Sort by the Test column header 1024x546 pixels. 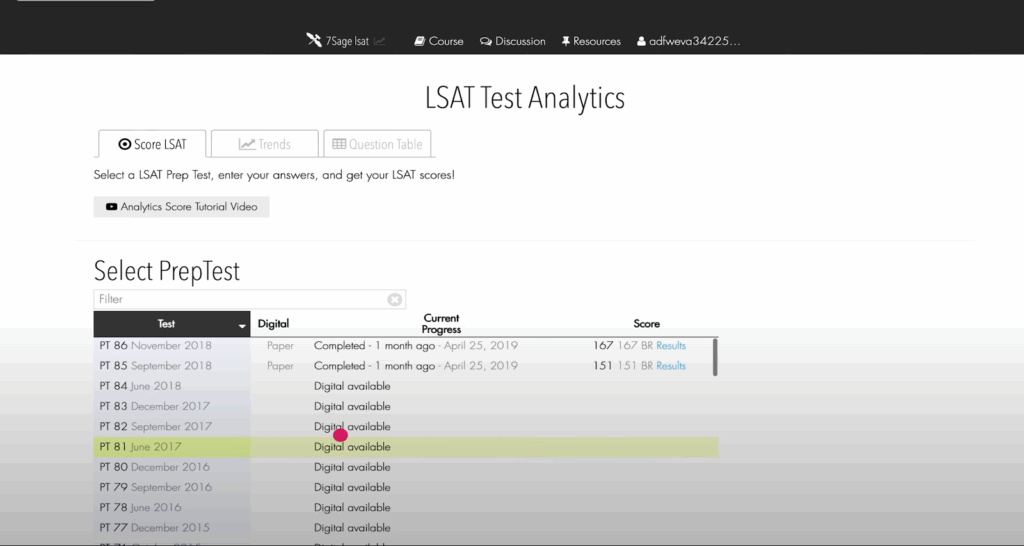click(x=172, y=324)
